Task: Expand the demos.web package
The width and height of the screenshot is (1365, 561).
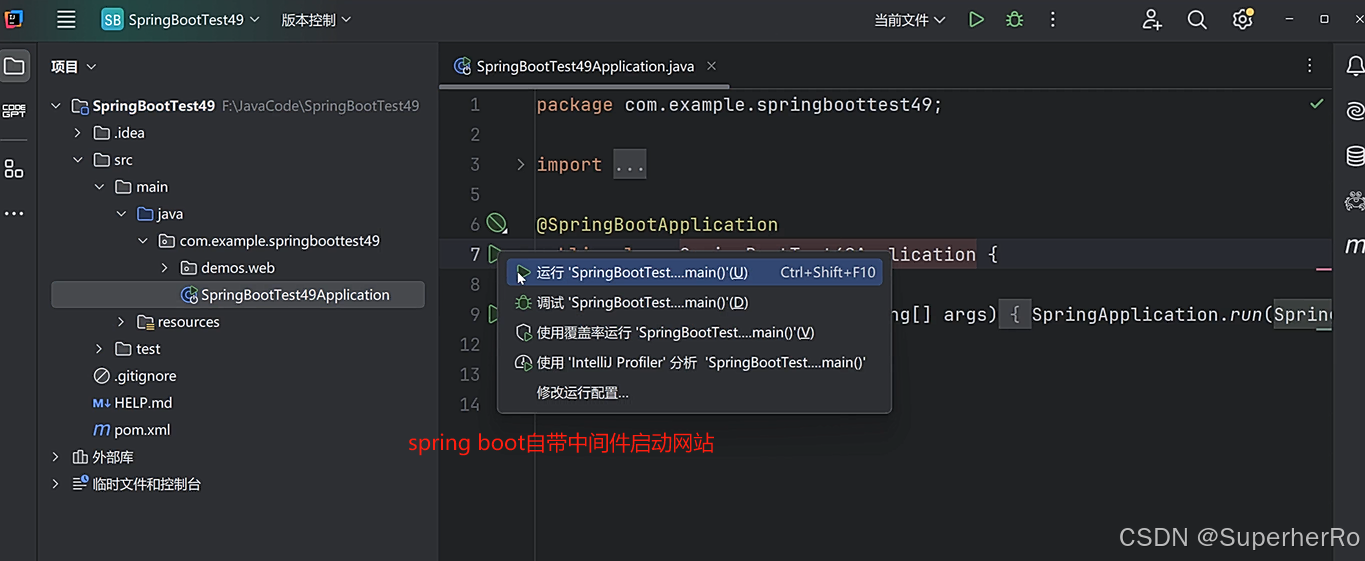Action: tap(165, 268)
